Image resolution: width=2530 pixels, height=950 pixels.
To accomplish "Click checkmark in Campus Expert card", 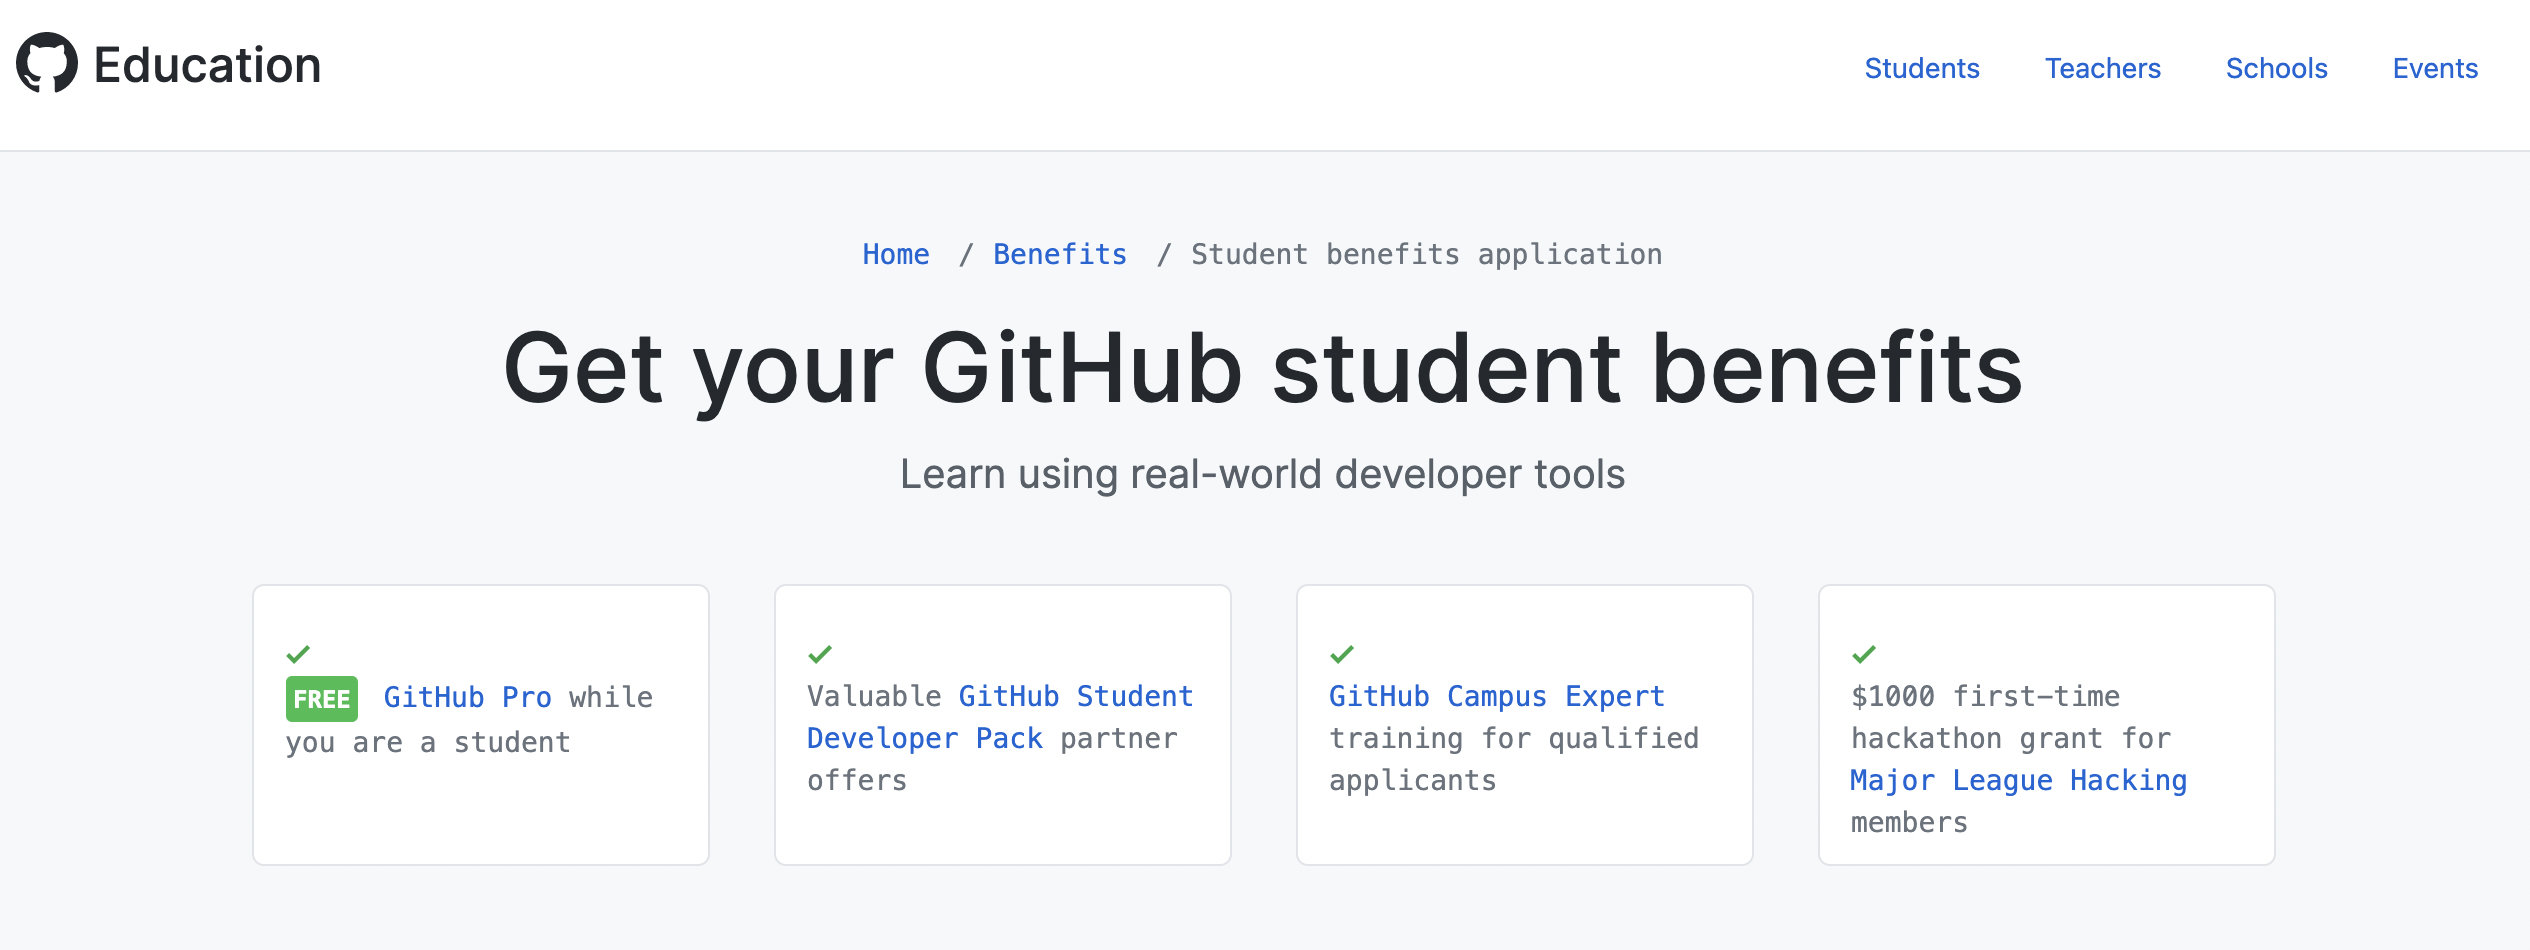I will click(x=1342, y=654).
